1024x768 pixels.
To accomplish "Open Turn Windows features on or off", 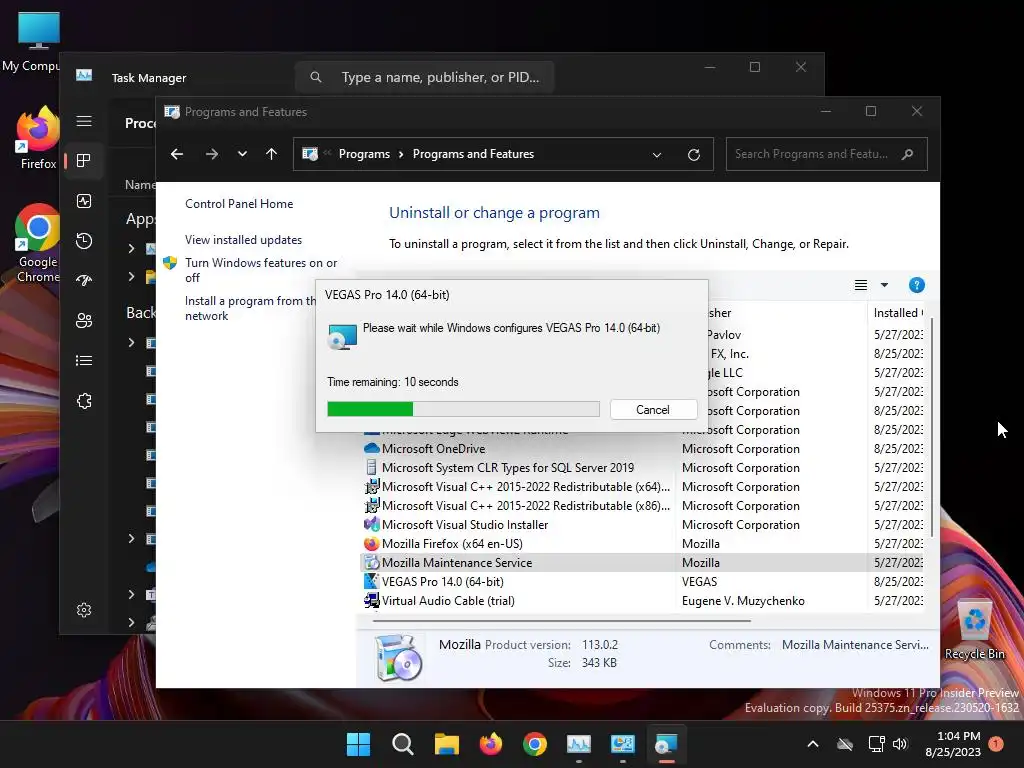I will point(261,270).
